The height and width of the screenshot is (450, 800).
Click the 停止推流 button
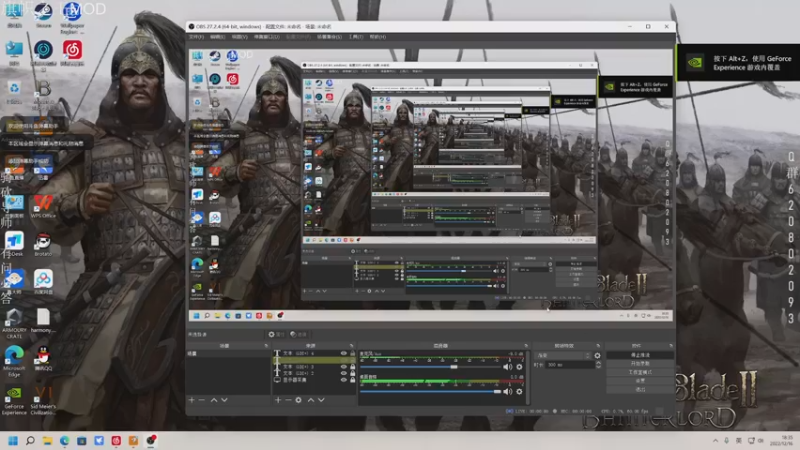pos(640,355)
